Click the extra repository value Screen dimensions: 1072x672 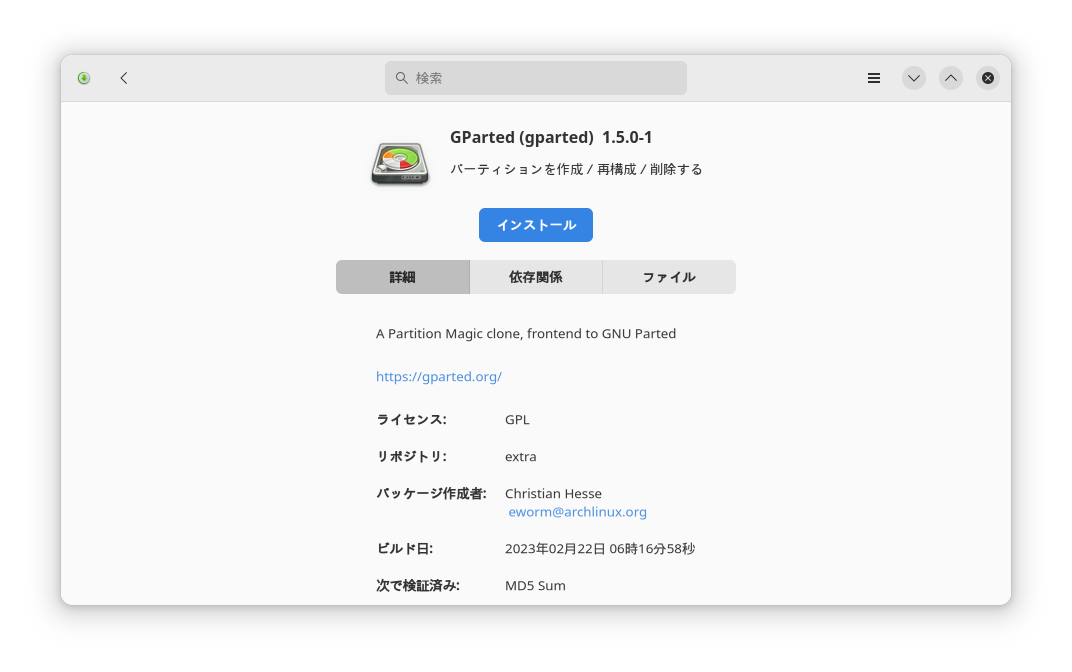tap(520, 457)
